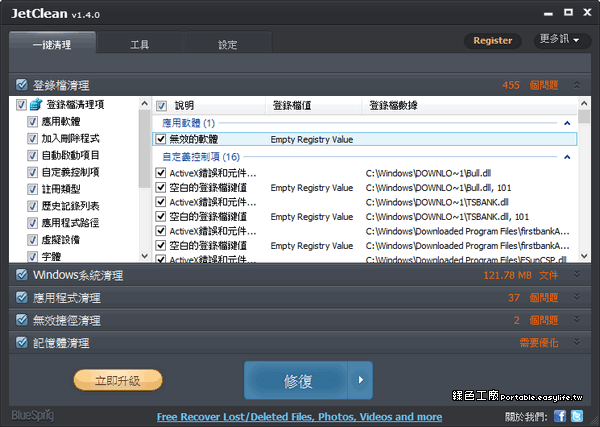Expand the 無效捷徑清理 section chevron
The height and width of the screenshot is (427, 600).
pyautogui.click(x=577, y=319)
